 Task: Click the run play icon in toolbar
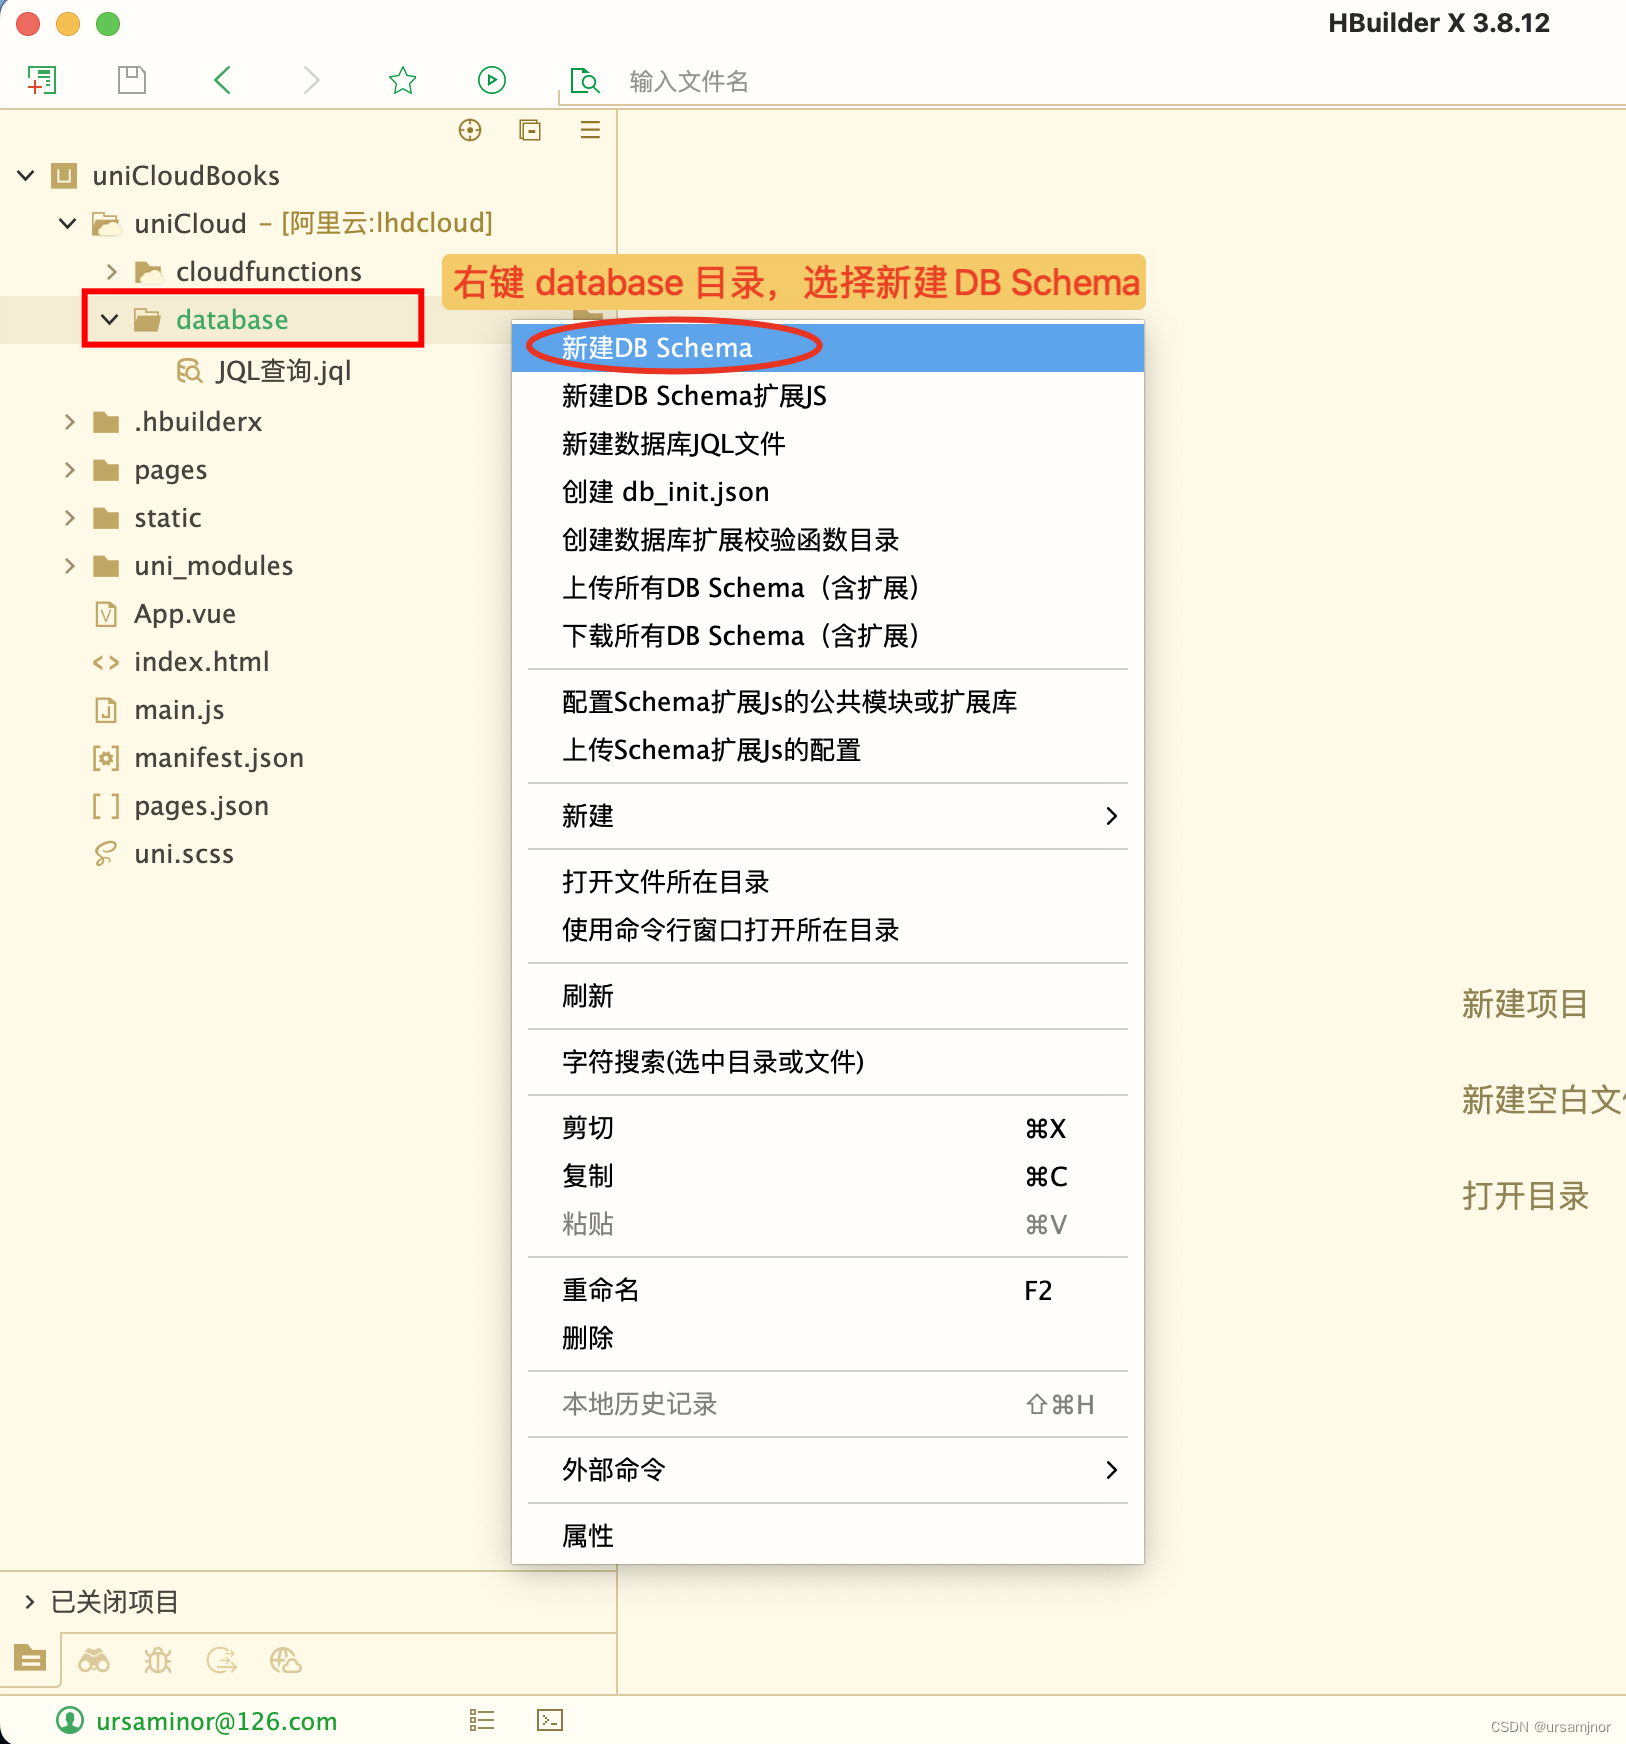[492, 80]
